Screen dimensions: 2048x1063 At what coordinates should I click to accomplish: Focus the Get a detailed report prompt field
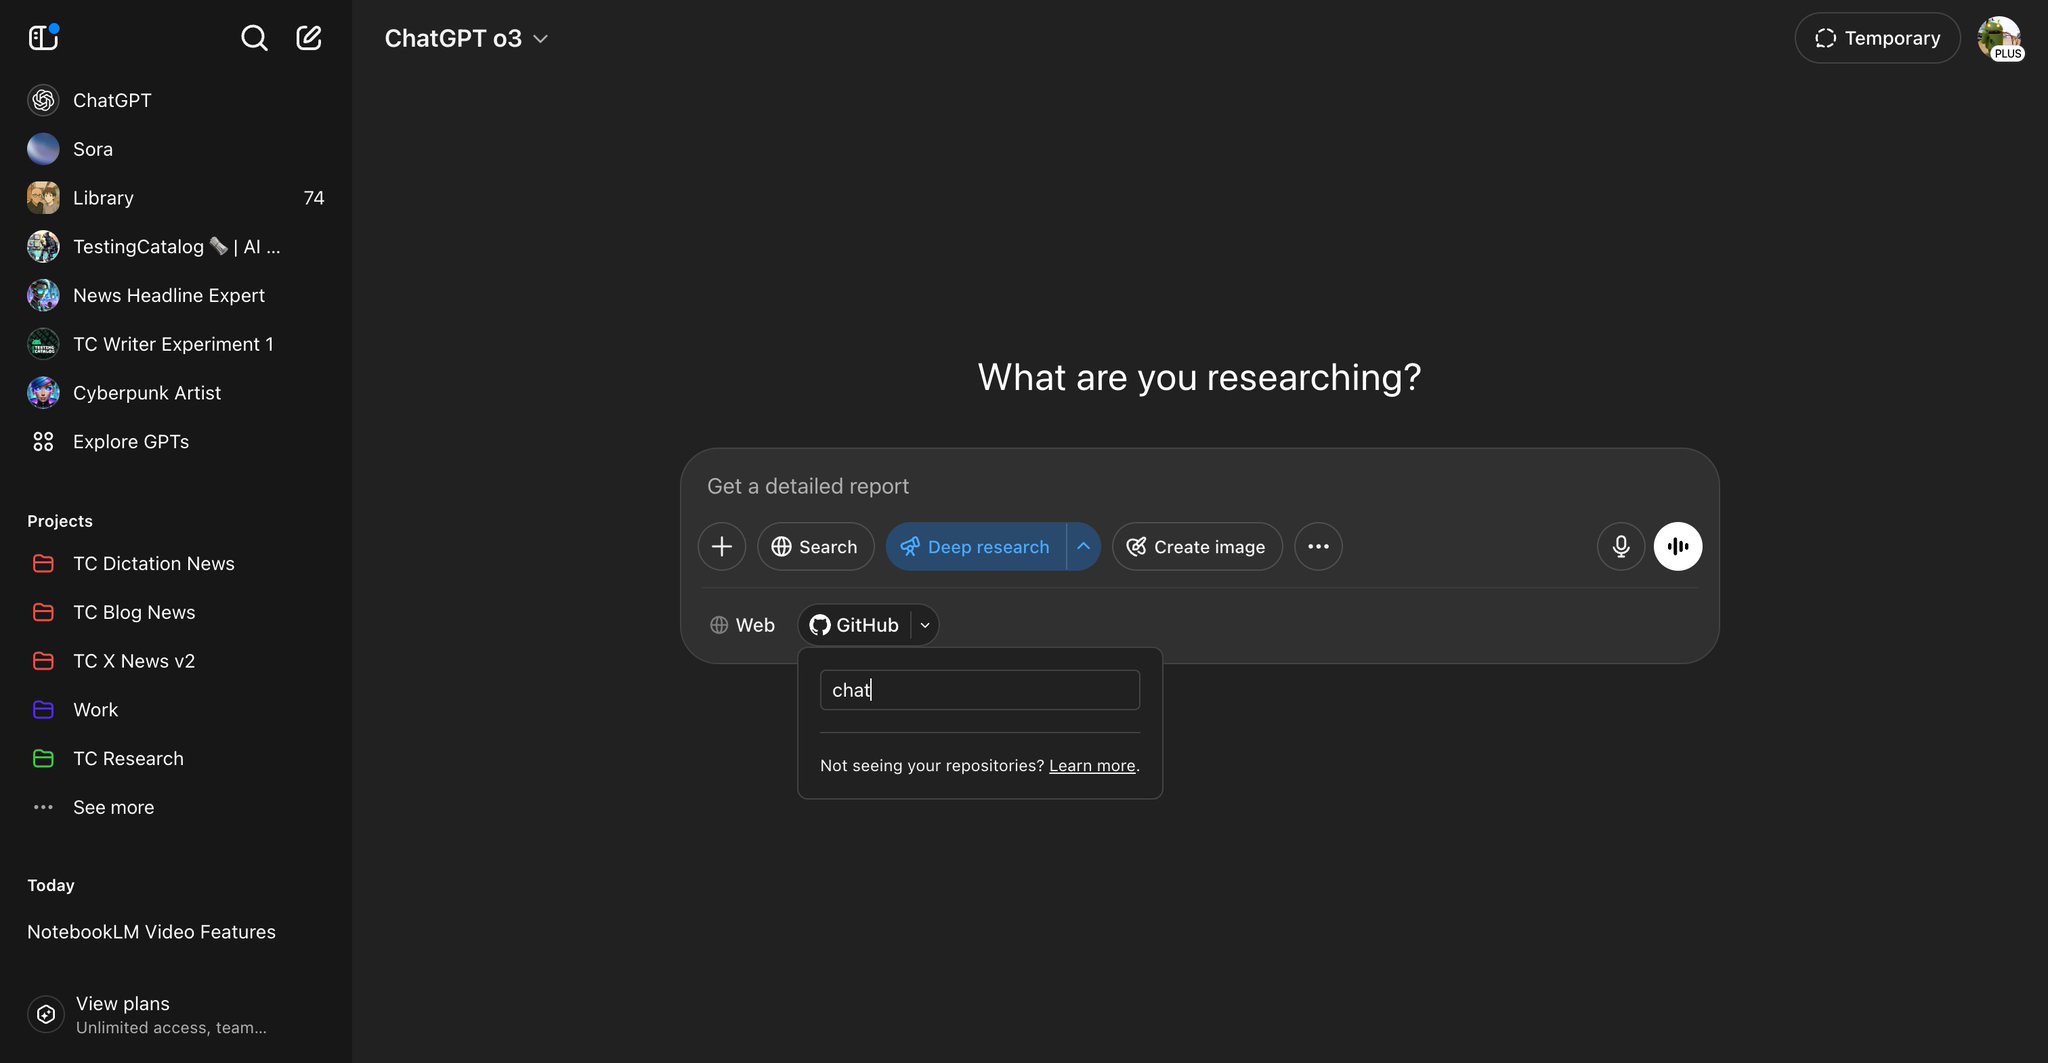[1199, 486]
